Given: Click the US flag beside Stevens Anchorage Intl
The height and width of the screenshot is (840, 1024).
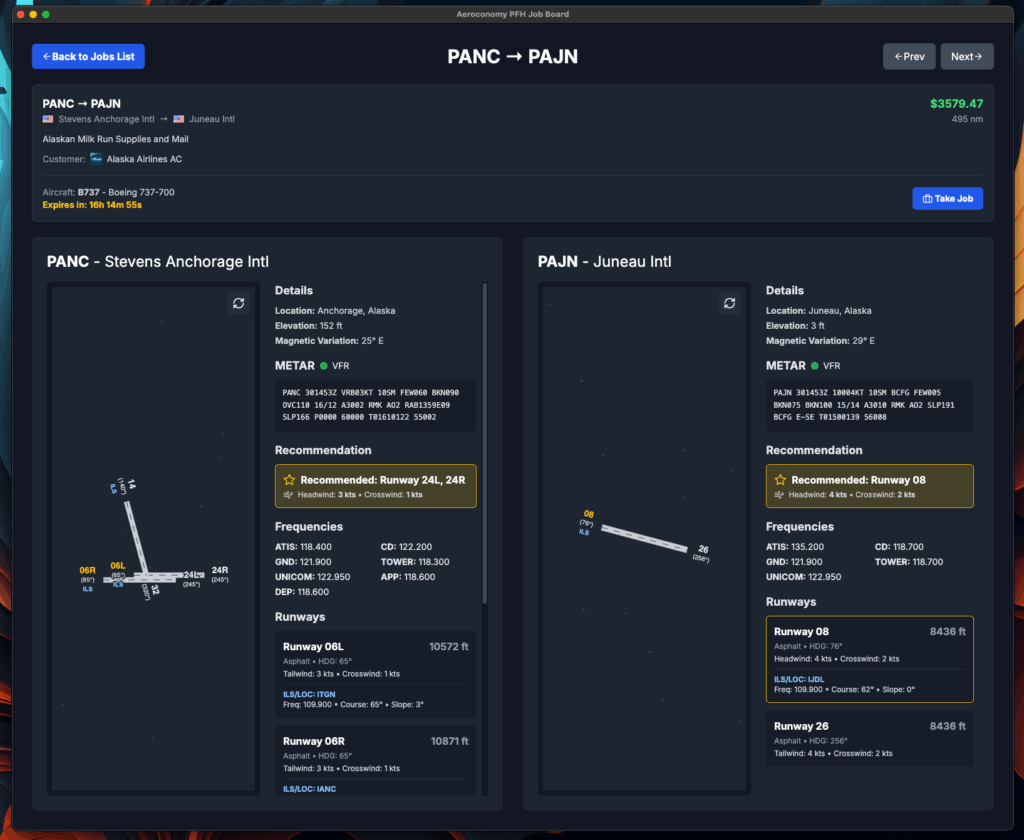Looking at the screenshot, I should [x=48, y=119].
